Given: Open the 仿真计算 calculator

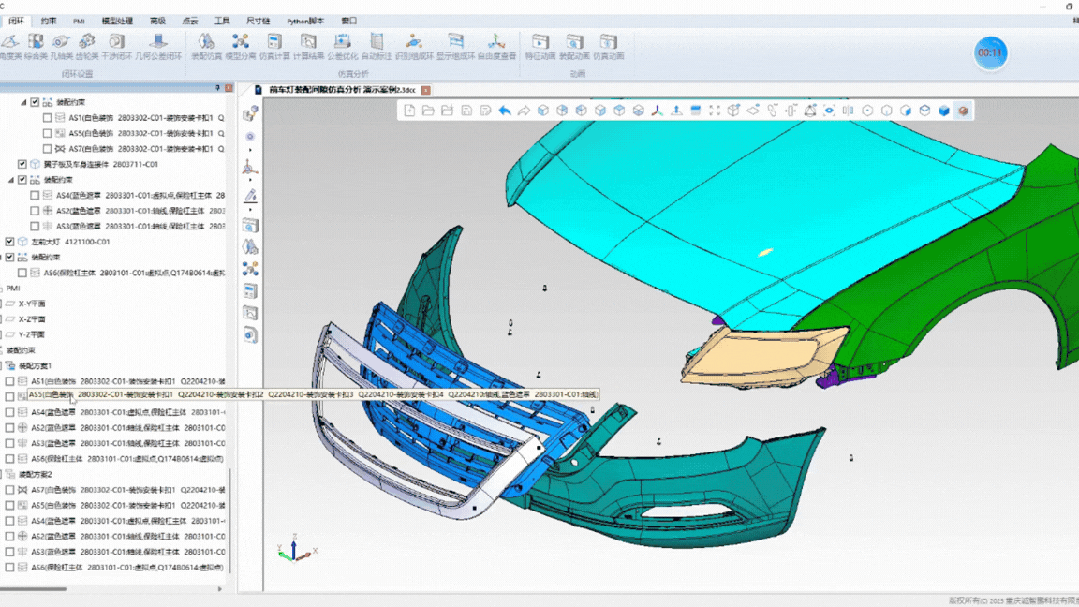Looking at the screenshot, I should (x=274, y=46).
